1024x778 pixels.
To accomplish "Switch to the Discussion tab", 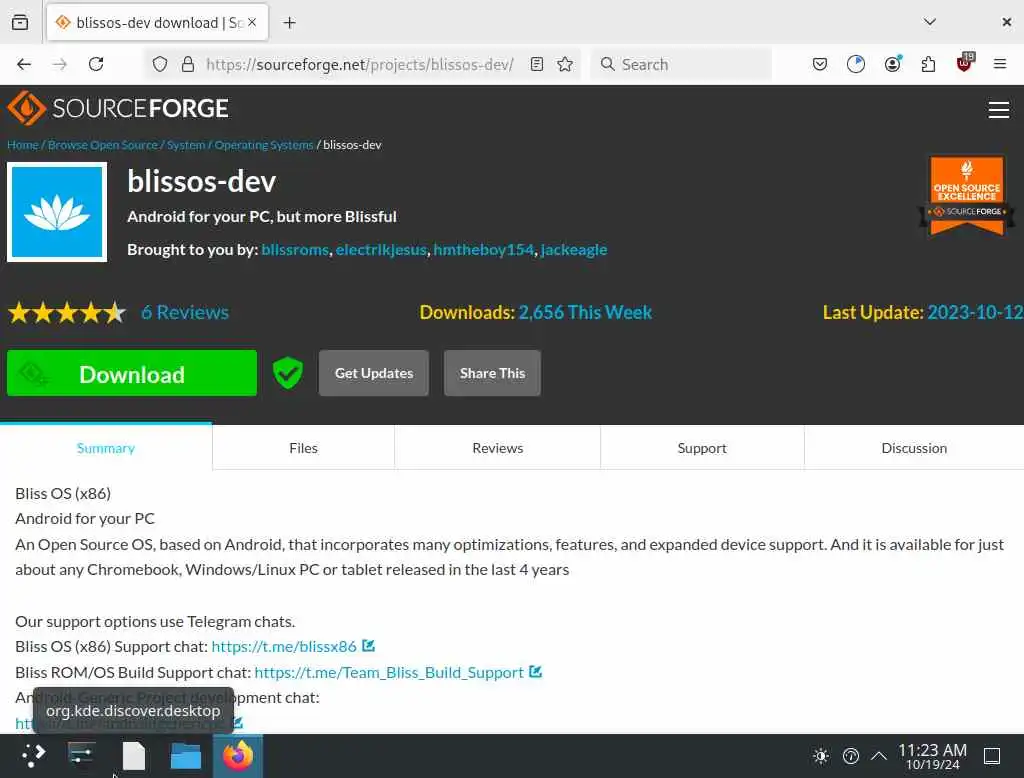I will coord(914,448).
